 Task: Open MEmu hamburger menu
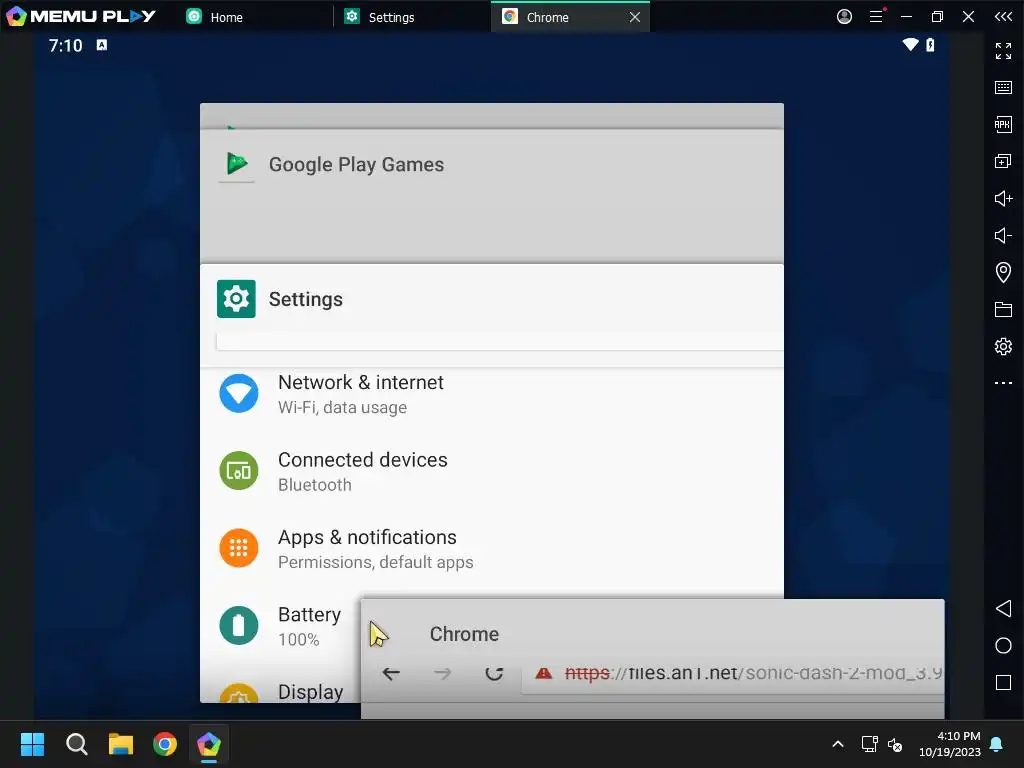876,16
